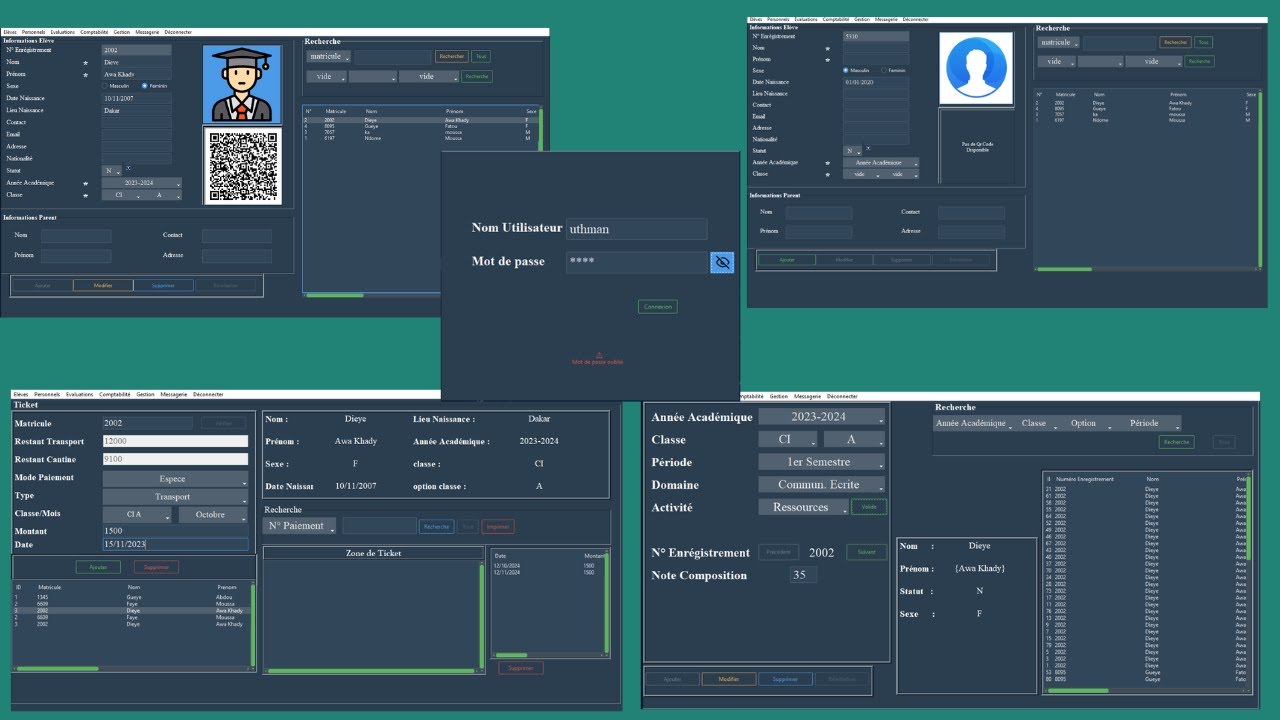Click the red Imprimer button
This screenshot has width=1280, height=720.
click(x=497, y=526)
